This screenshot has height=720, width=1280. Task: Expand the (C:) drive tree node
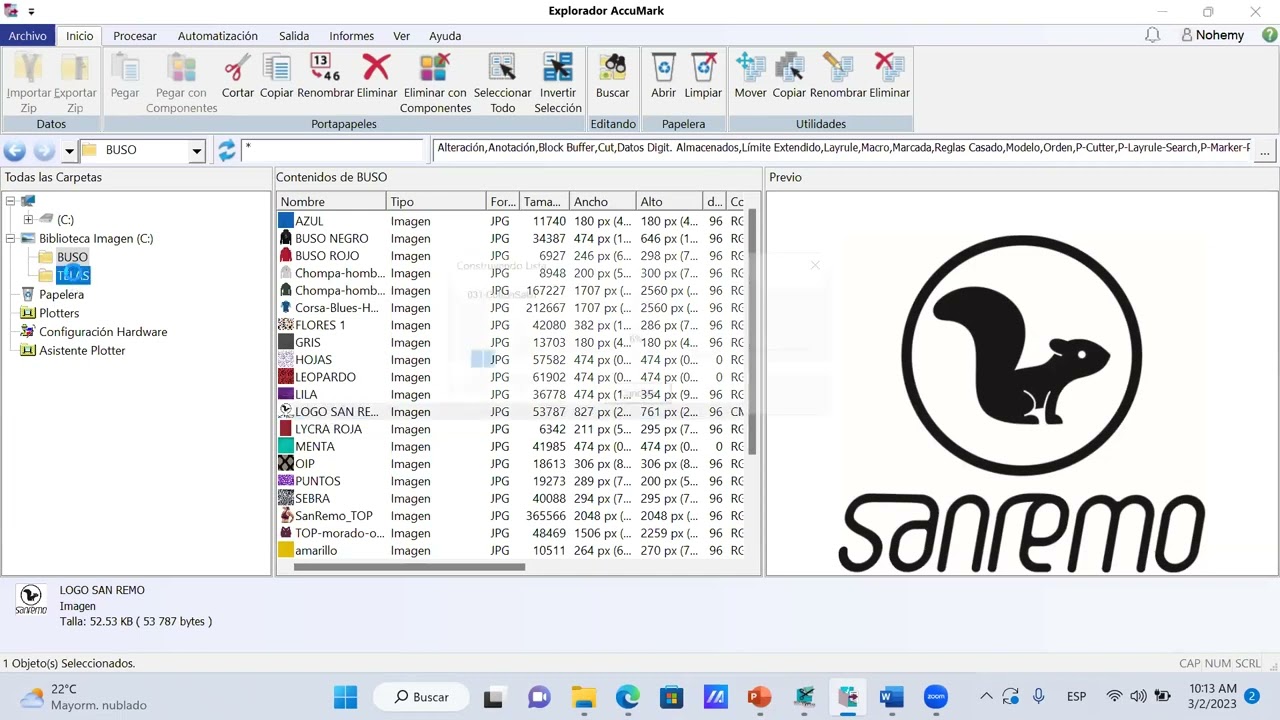click(28, 220)
